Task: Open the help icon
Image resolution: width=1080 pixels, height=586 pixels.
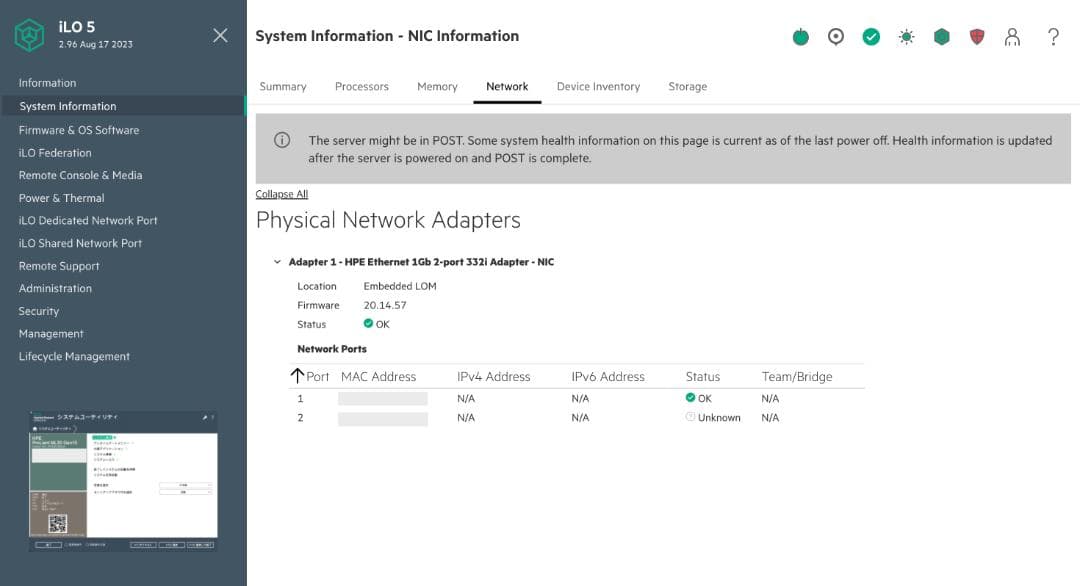Action: (x=1053, y=36)
